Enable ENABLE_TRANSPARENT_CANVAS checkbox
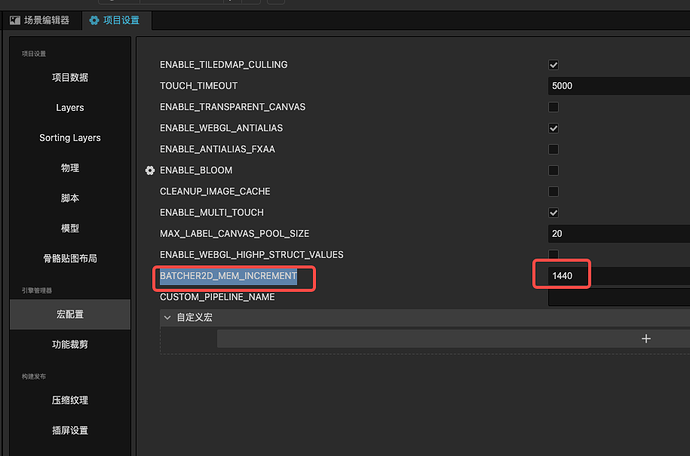This screenshot has height=456, width=690. pos(554,107)
